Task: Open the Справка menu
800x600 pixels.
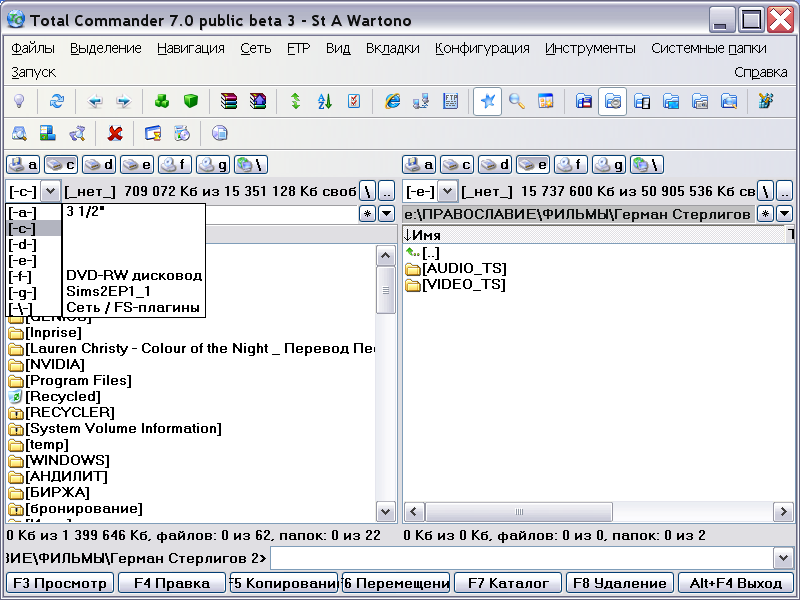Action: (x=761, y=72)
